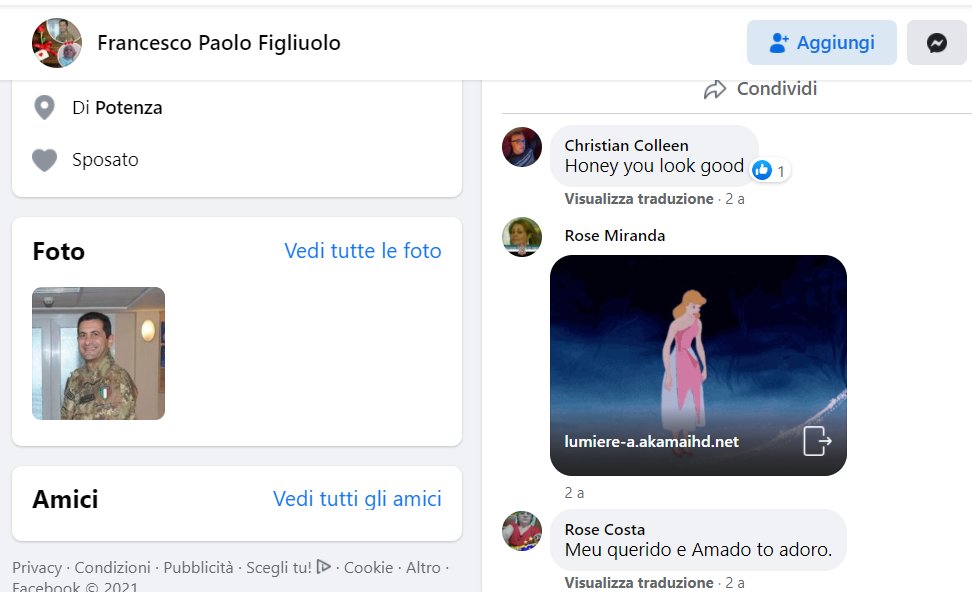Click Visualizza traduzione under Christian Colleen's comment
972x592 pixels.
point(638,199)
